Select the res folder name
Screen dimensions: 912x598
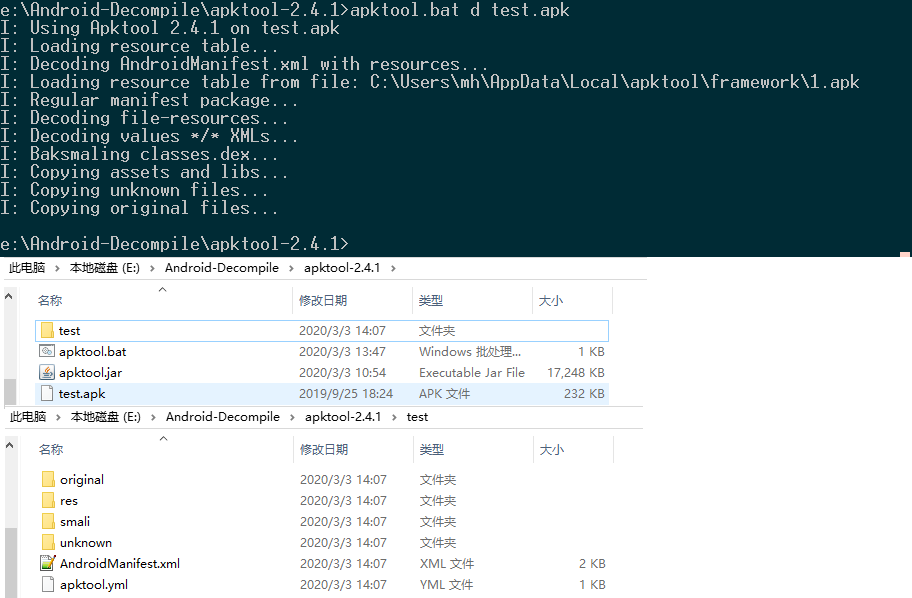coord(69,500)
